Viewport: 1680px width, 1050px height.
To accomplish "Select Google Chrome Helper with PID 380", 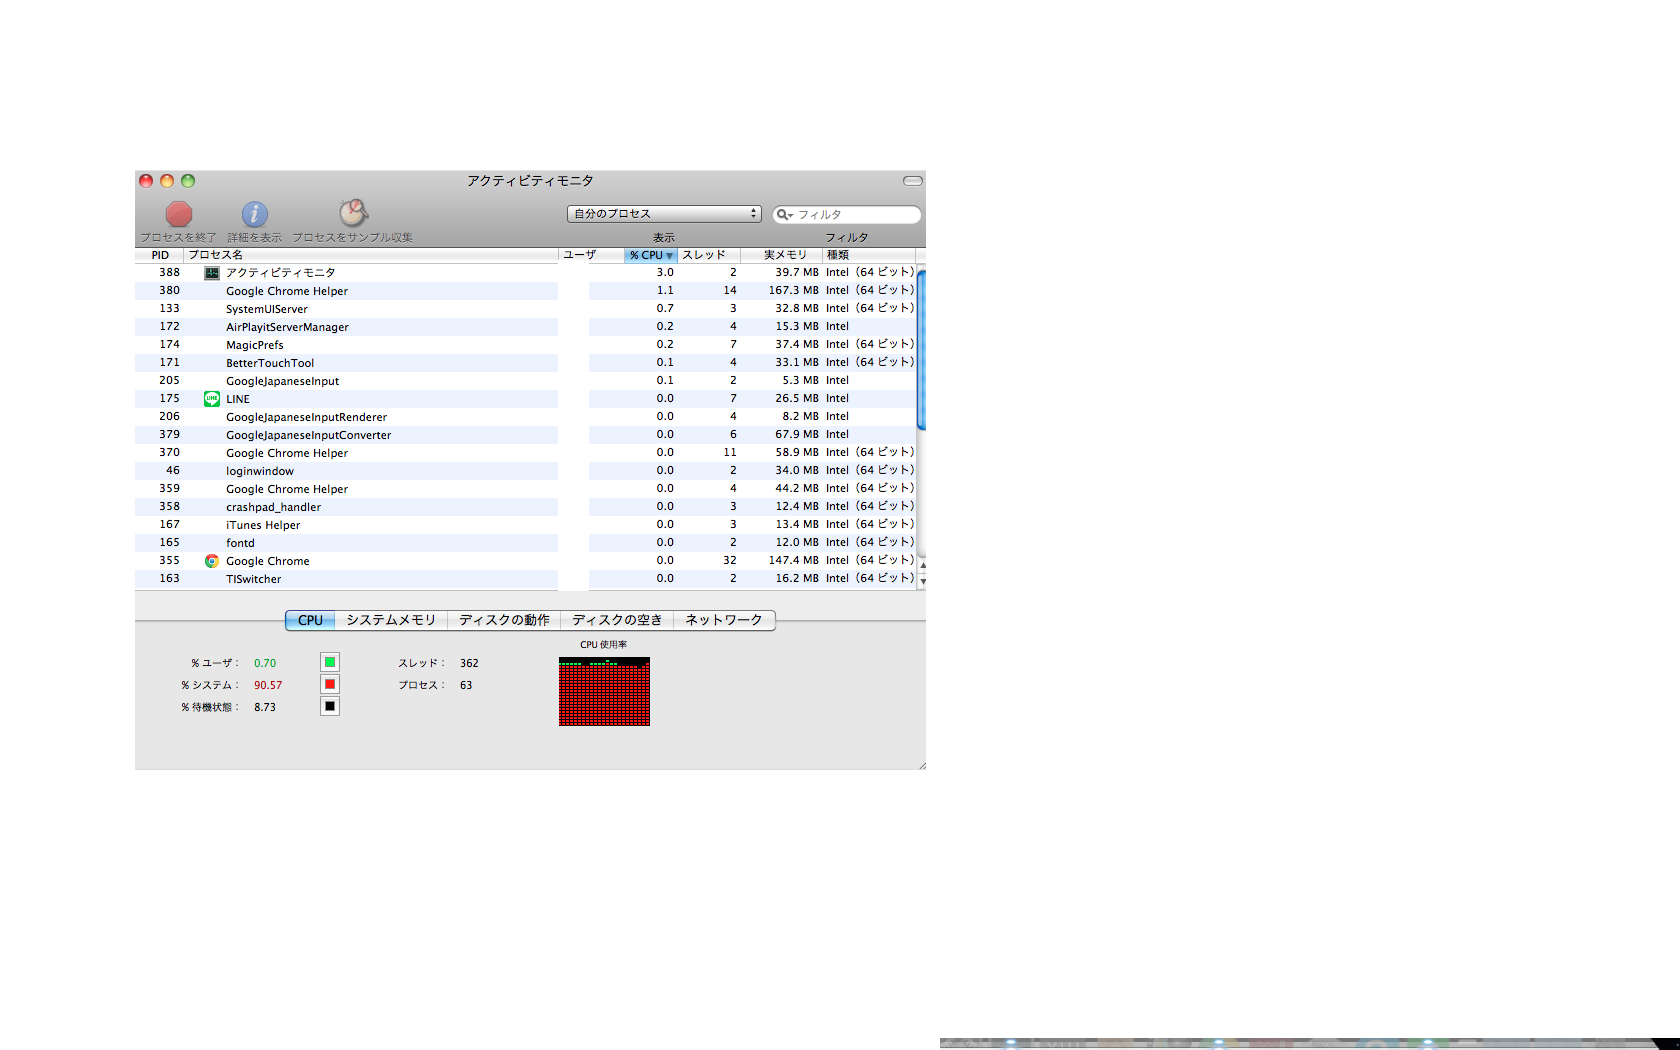I will pos(526,291).
